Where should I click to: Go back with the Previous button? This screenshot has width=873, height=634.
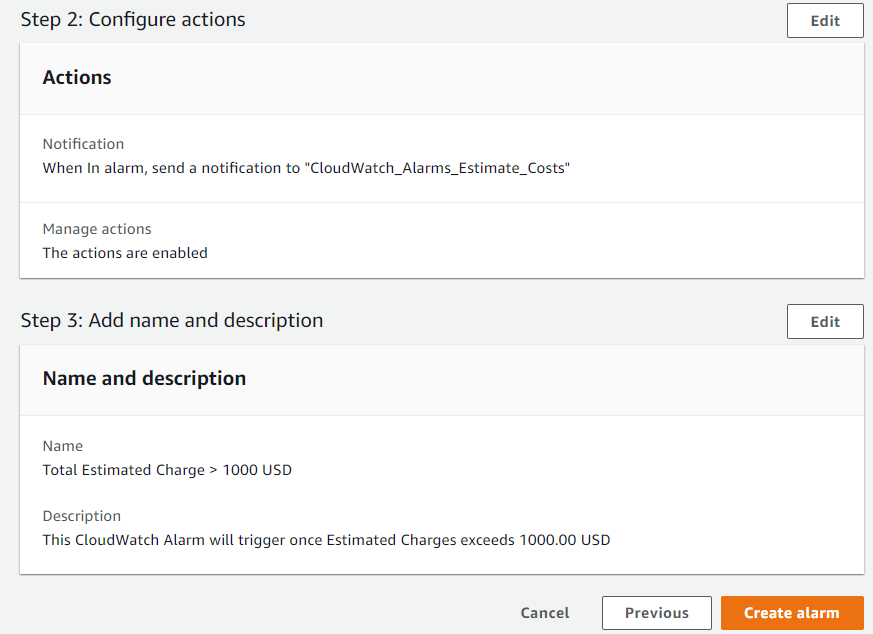(656, 613)
